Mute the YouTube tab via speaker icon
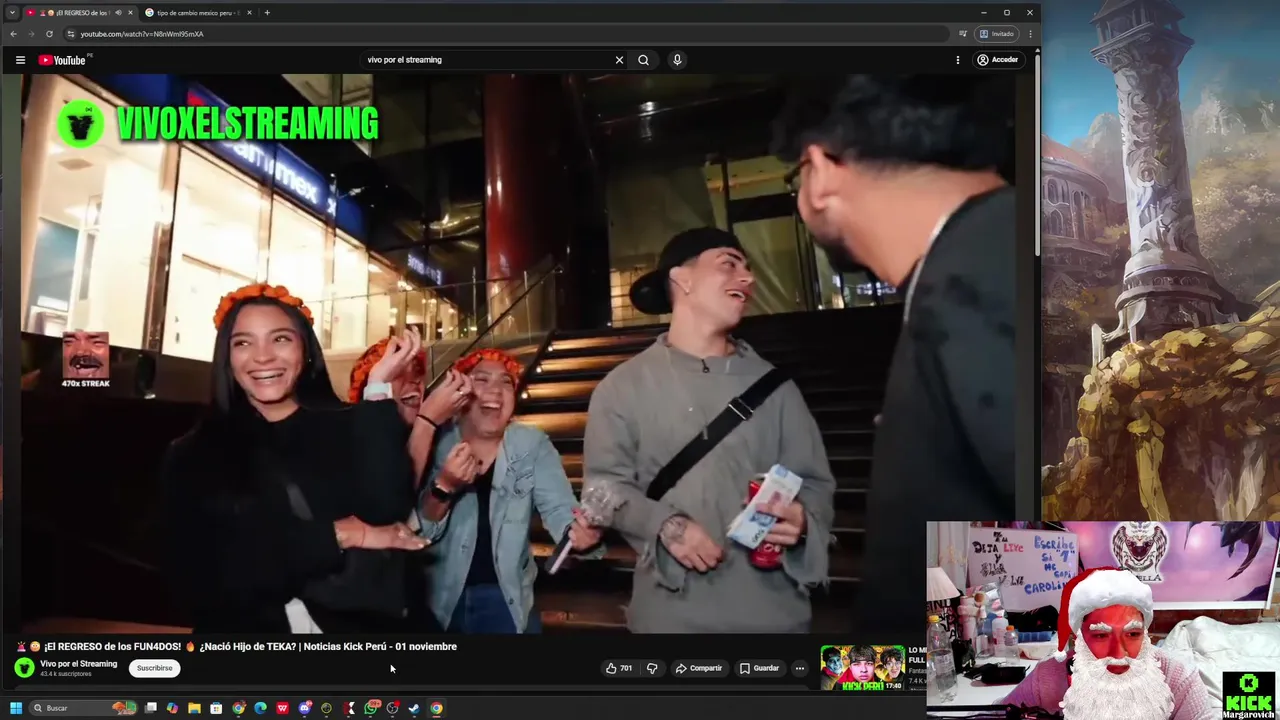1280x720 pixels. click(118, 13)
